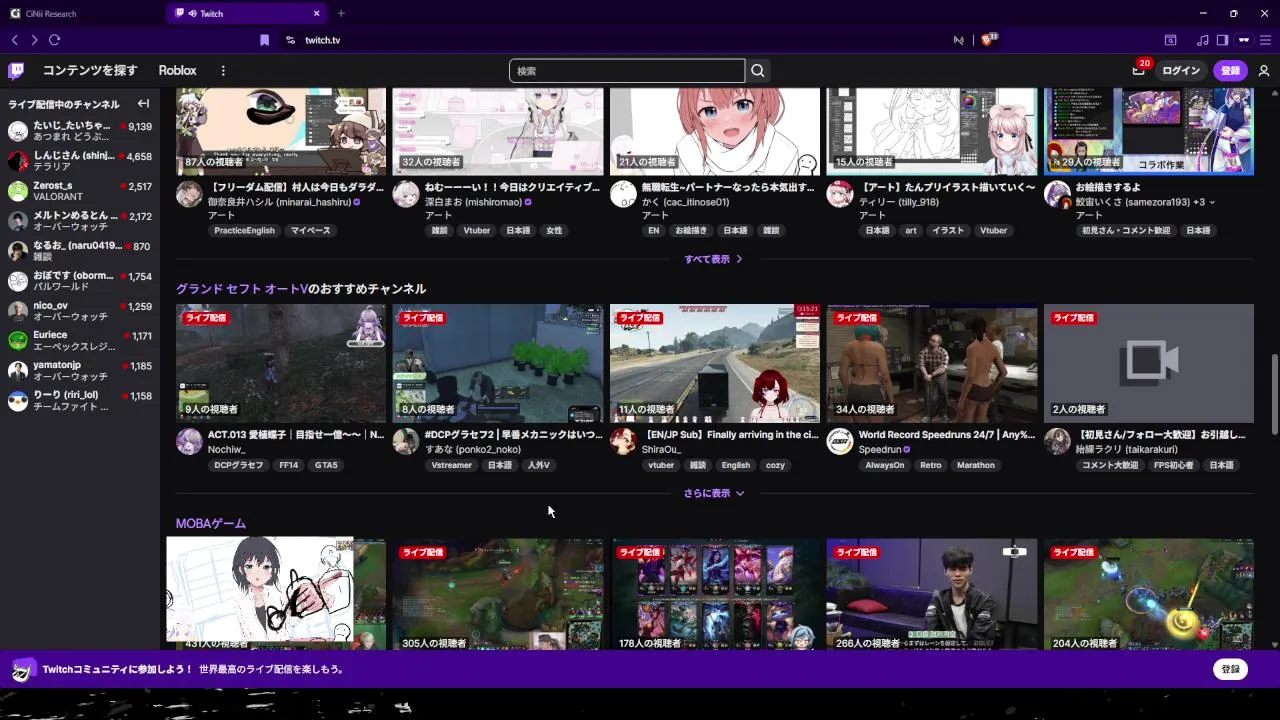Viewport: 1280px width, 720px height.
Task: Open the MOBA stream thumbnail with 266 viewers
Action: (932, 595)
